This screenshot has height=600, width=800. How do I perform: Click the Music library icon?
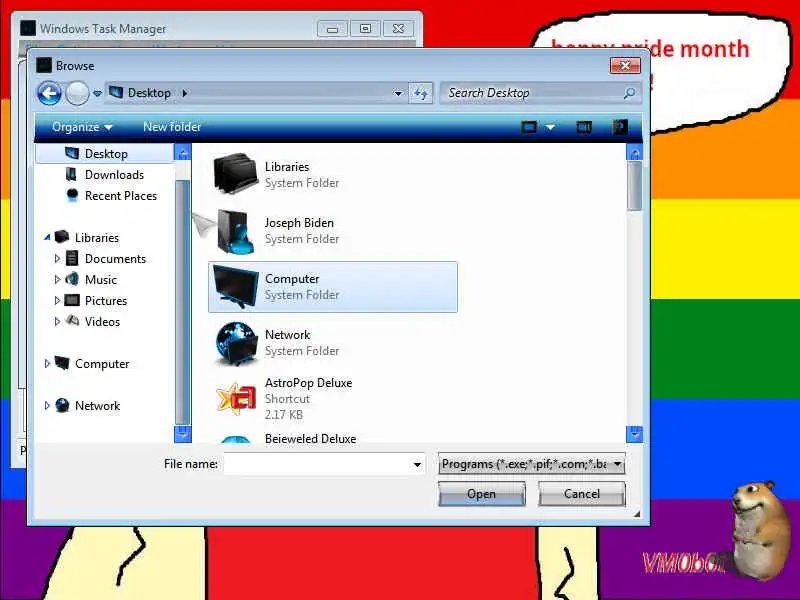click(72, 279)
